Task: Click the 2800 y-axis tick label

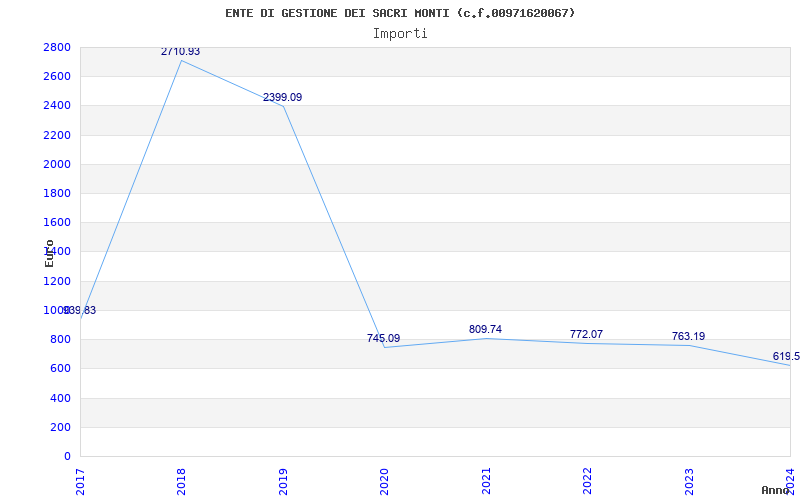Action: pyautogui.click(x=57, y=47)
